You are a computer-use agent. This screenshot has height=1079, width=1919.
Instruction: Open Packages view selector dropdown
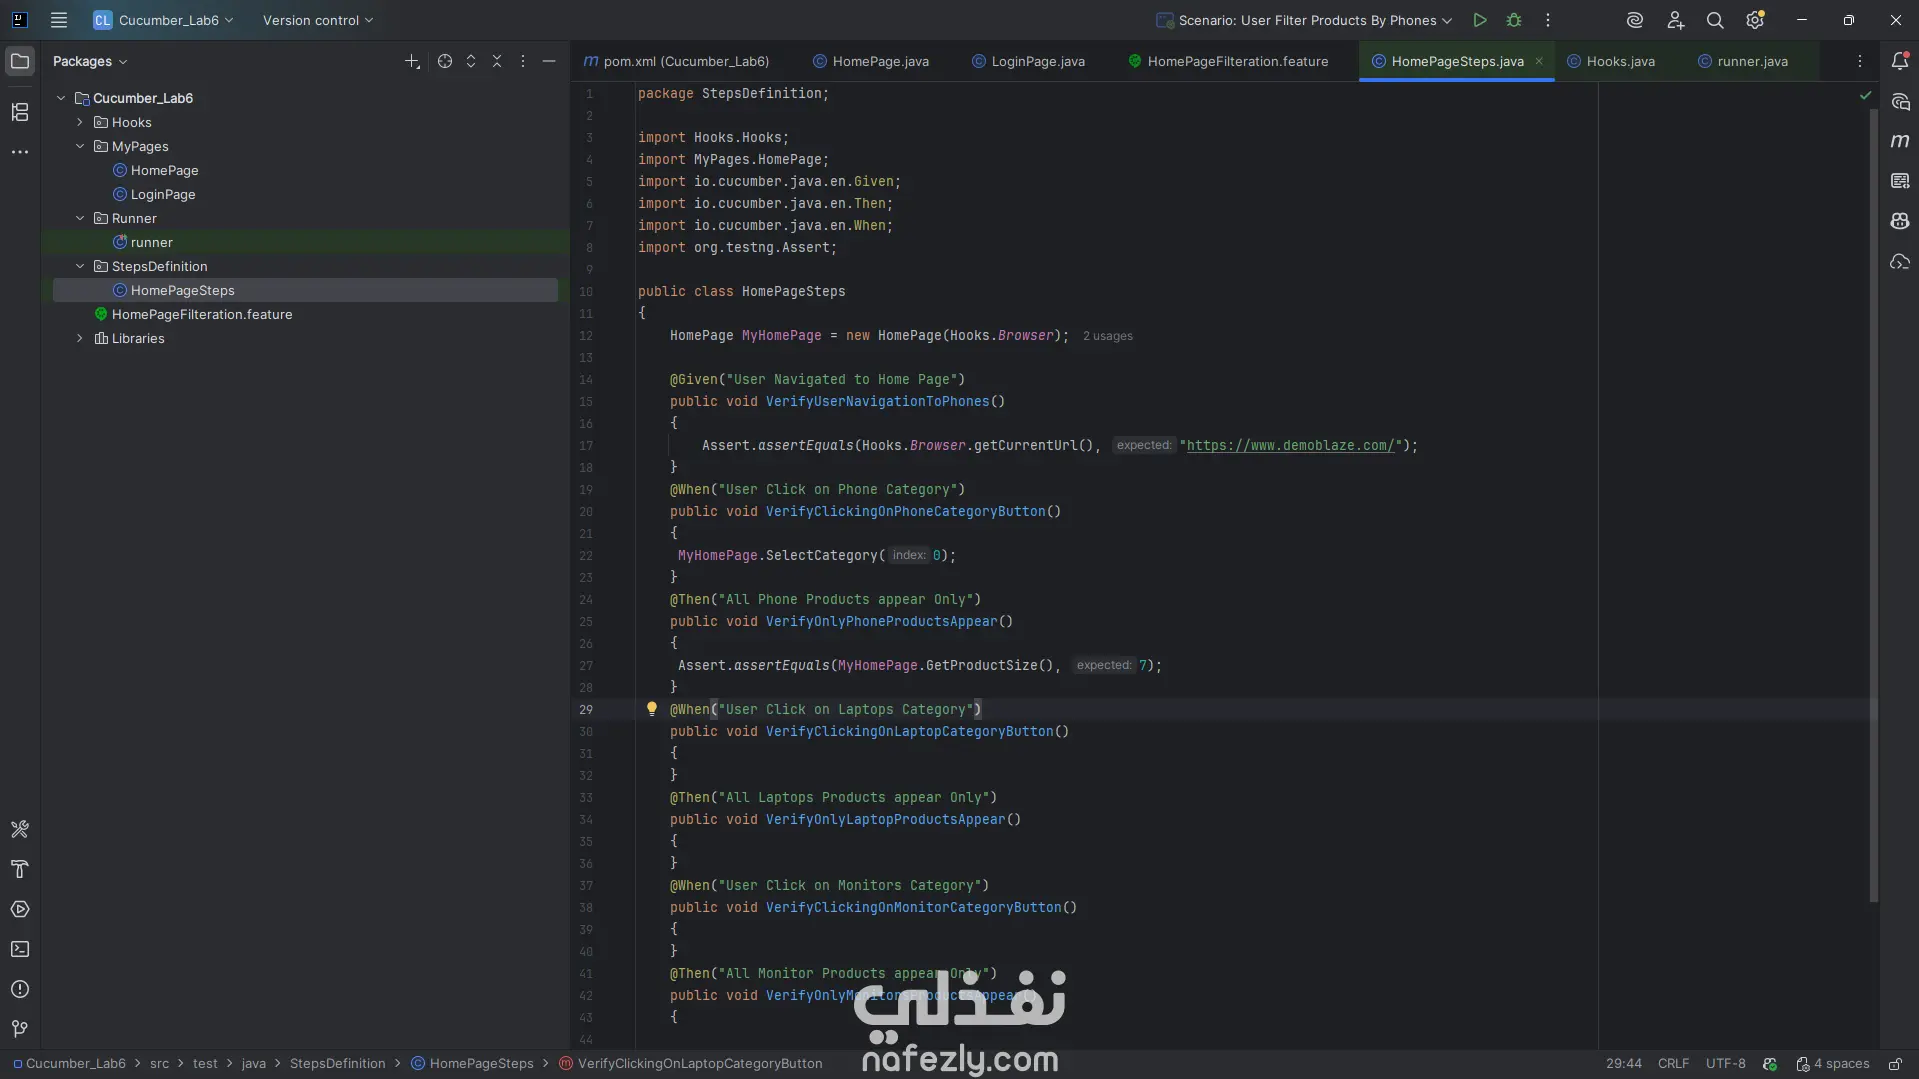90,61
